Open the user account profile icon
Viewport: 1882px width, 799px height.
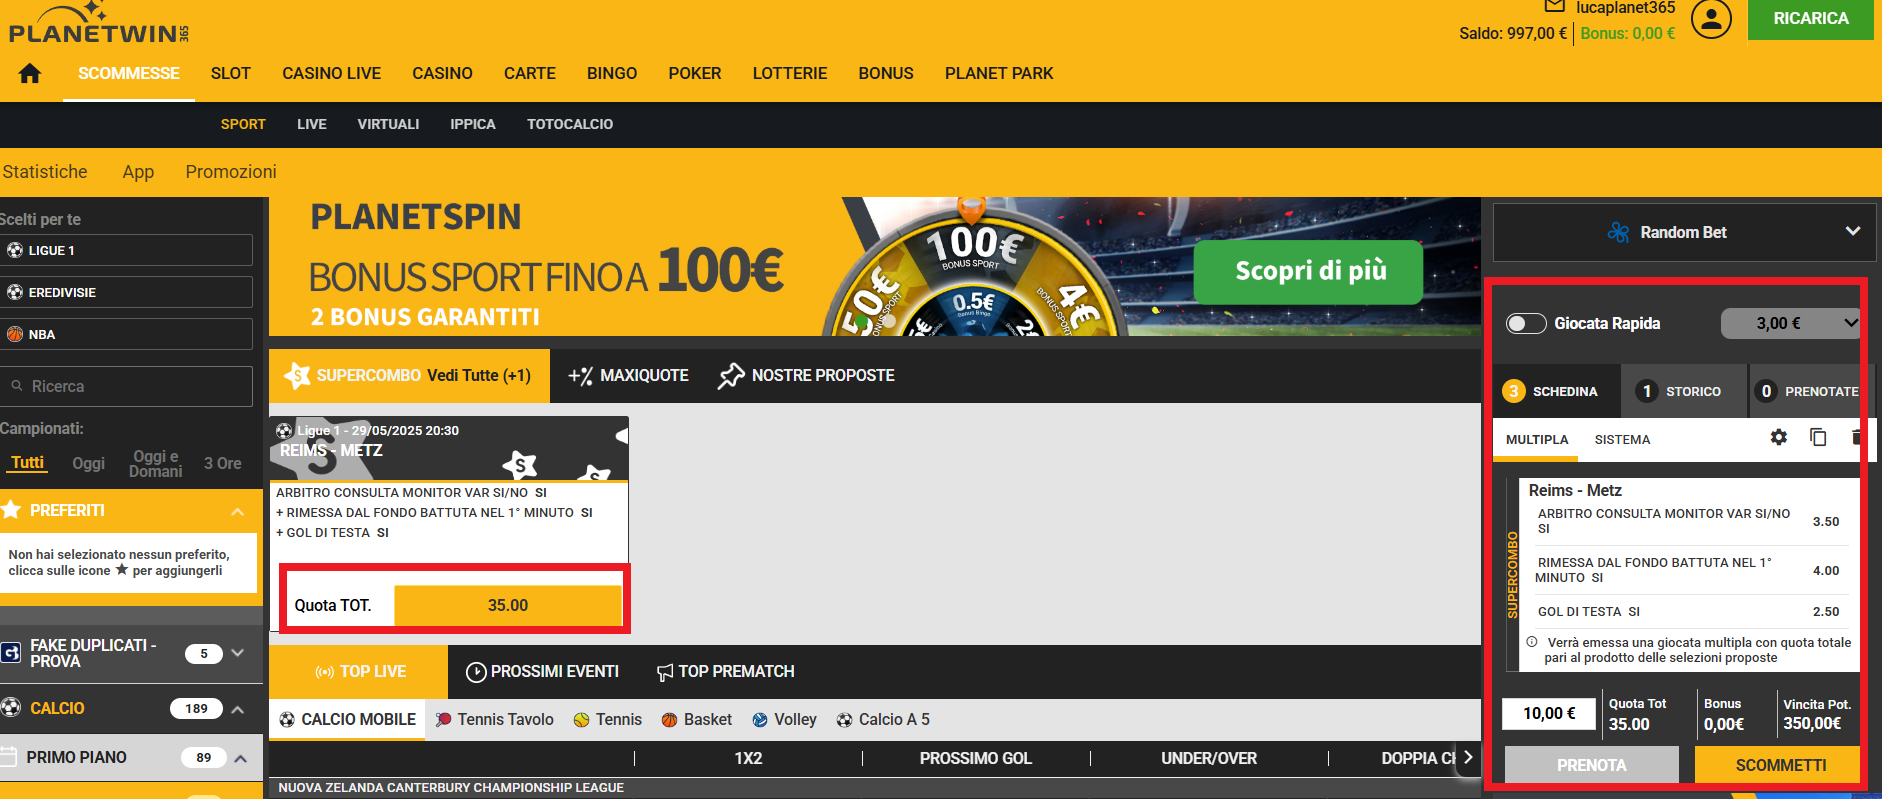pos(1711,18)
